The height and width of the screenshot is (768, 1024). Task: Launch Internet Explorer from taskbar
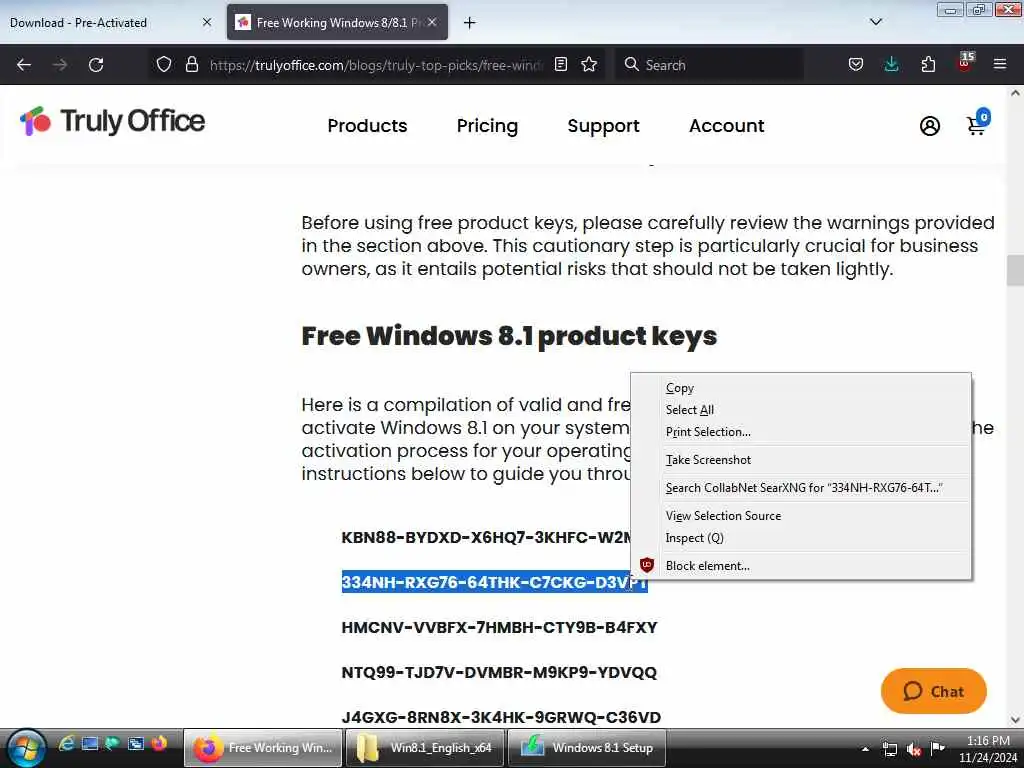coord(66,743)
